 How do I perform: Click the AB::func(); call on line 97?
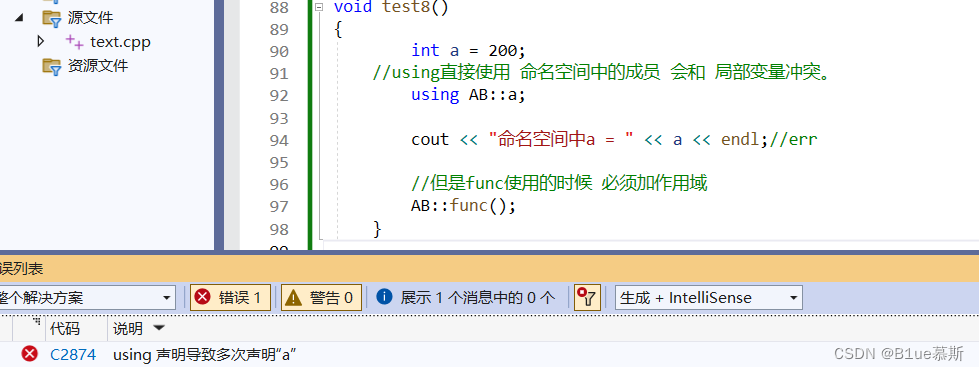[463, 206]
